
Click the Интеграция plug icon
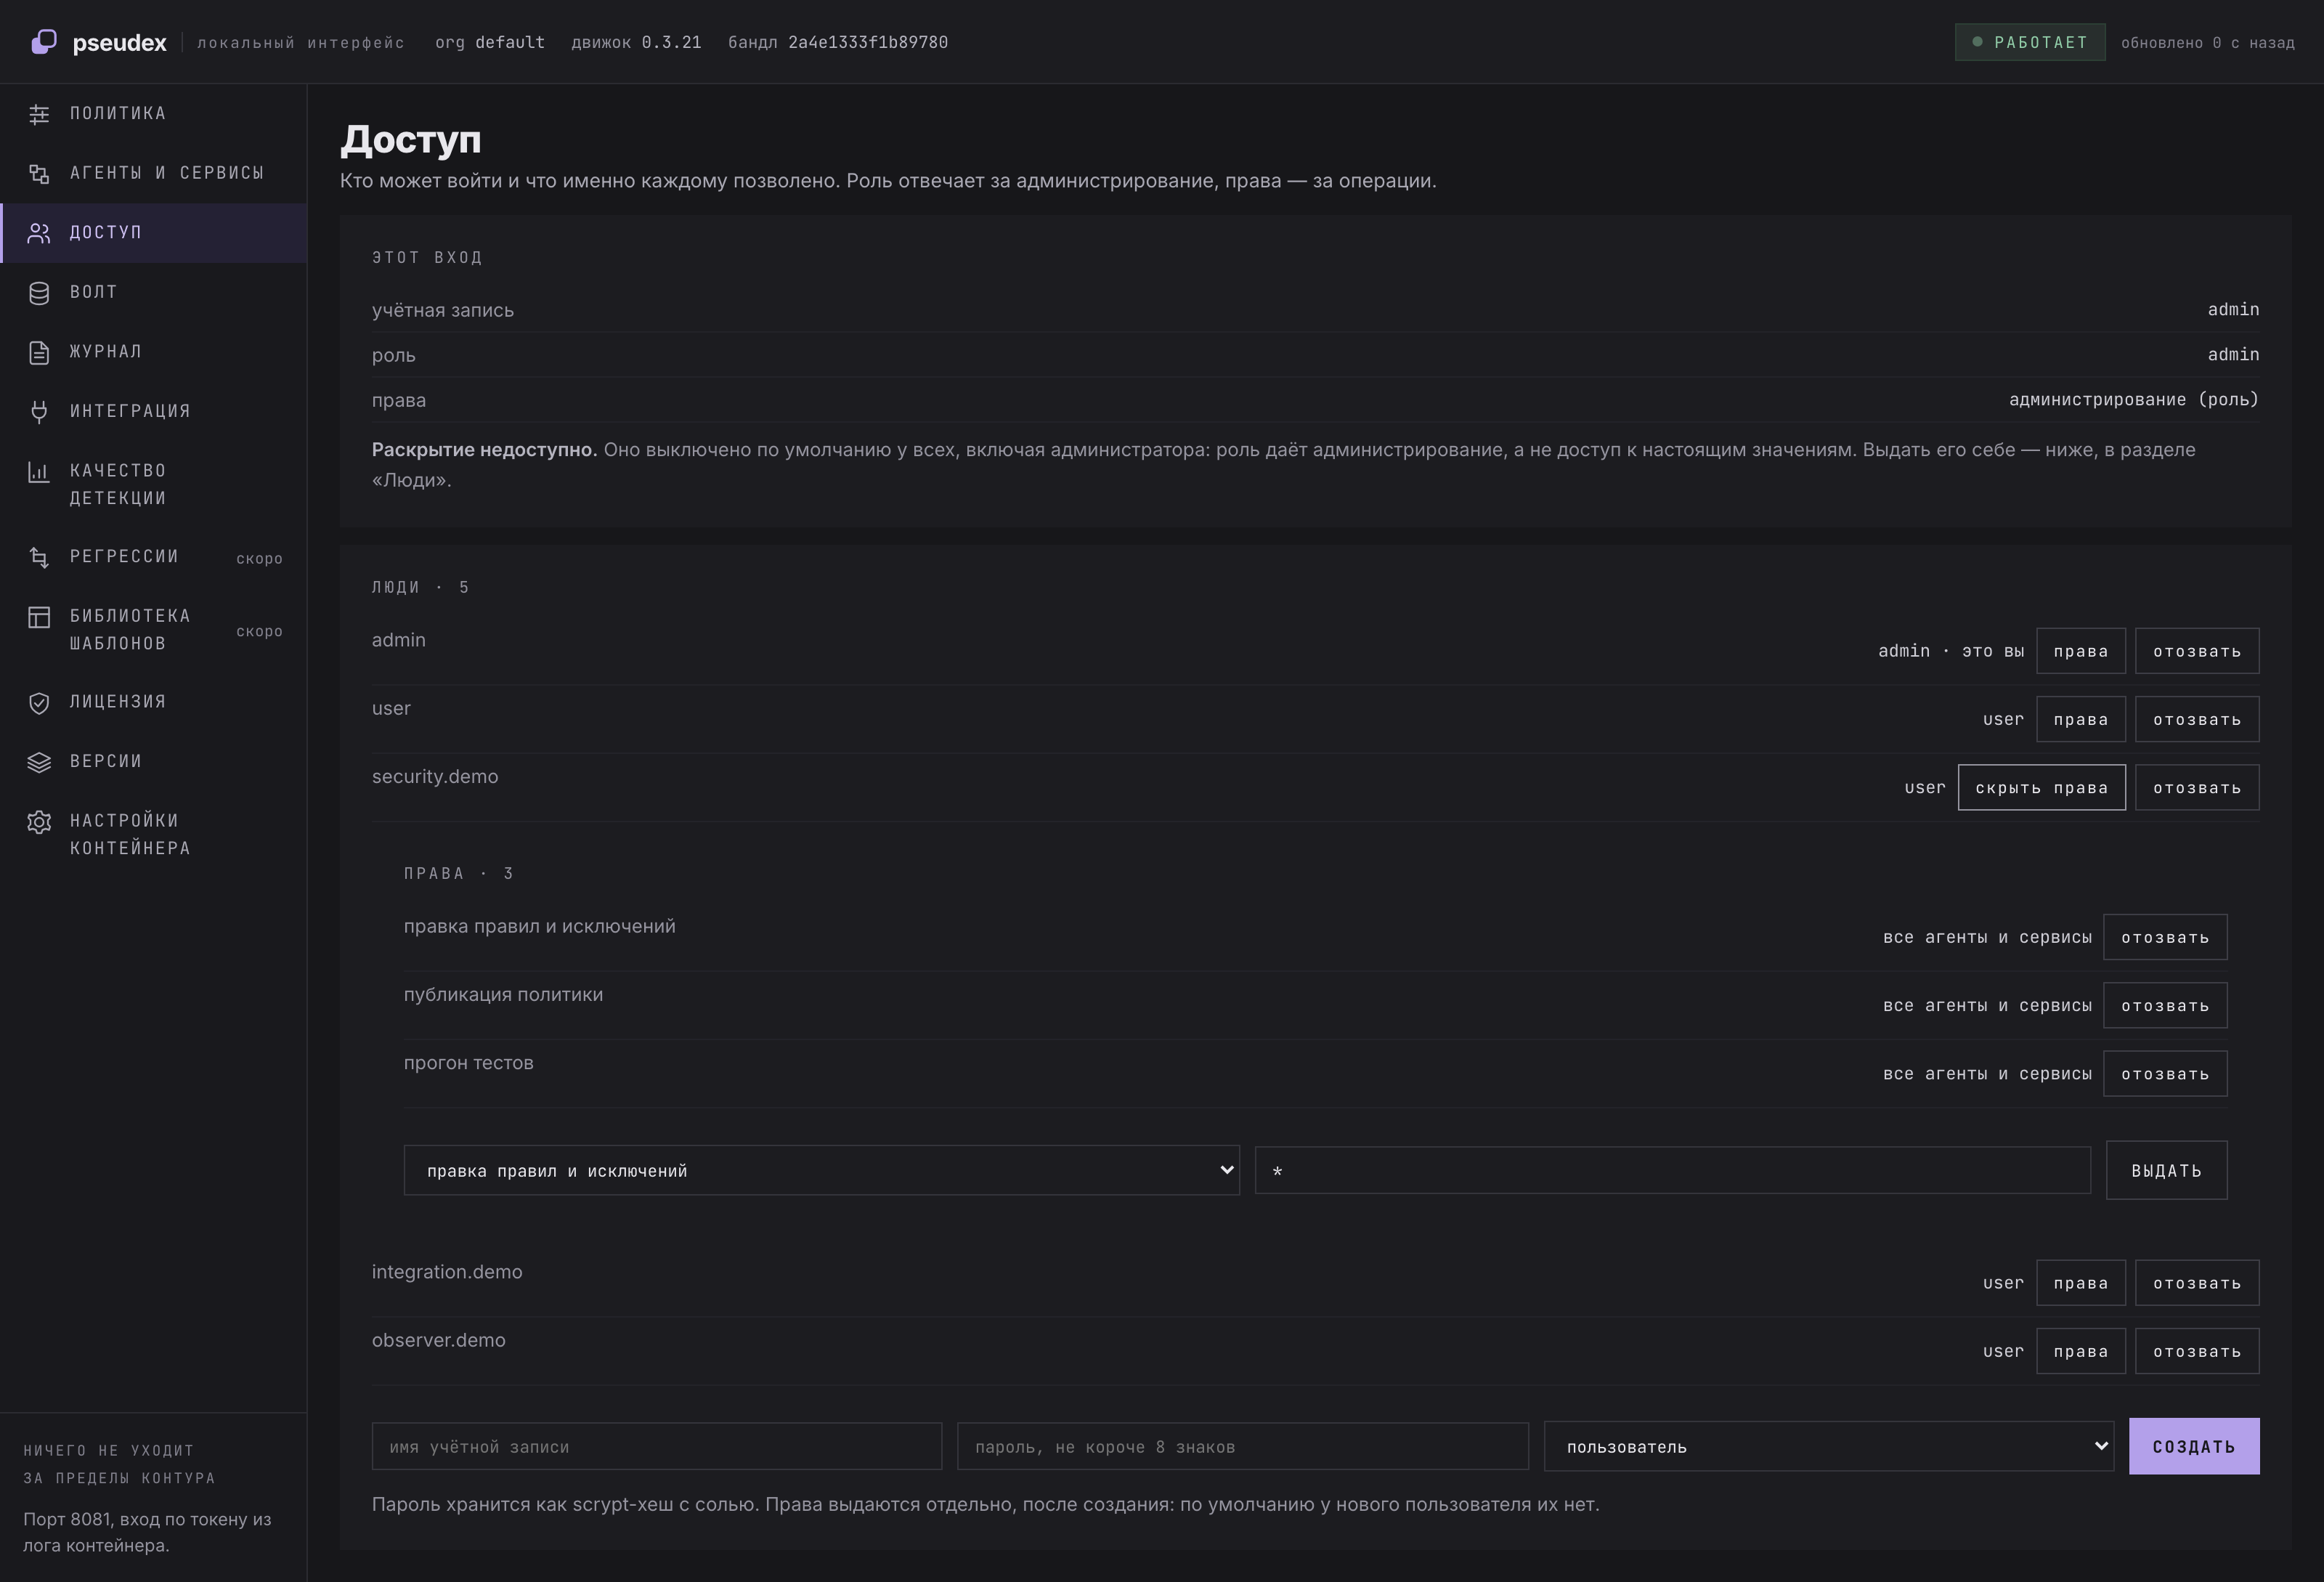pos(39,412)
